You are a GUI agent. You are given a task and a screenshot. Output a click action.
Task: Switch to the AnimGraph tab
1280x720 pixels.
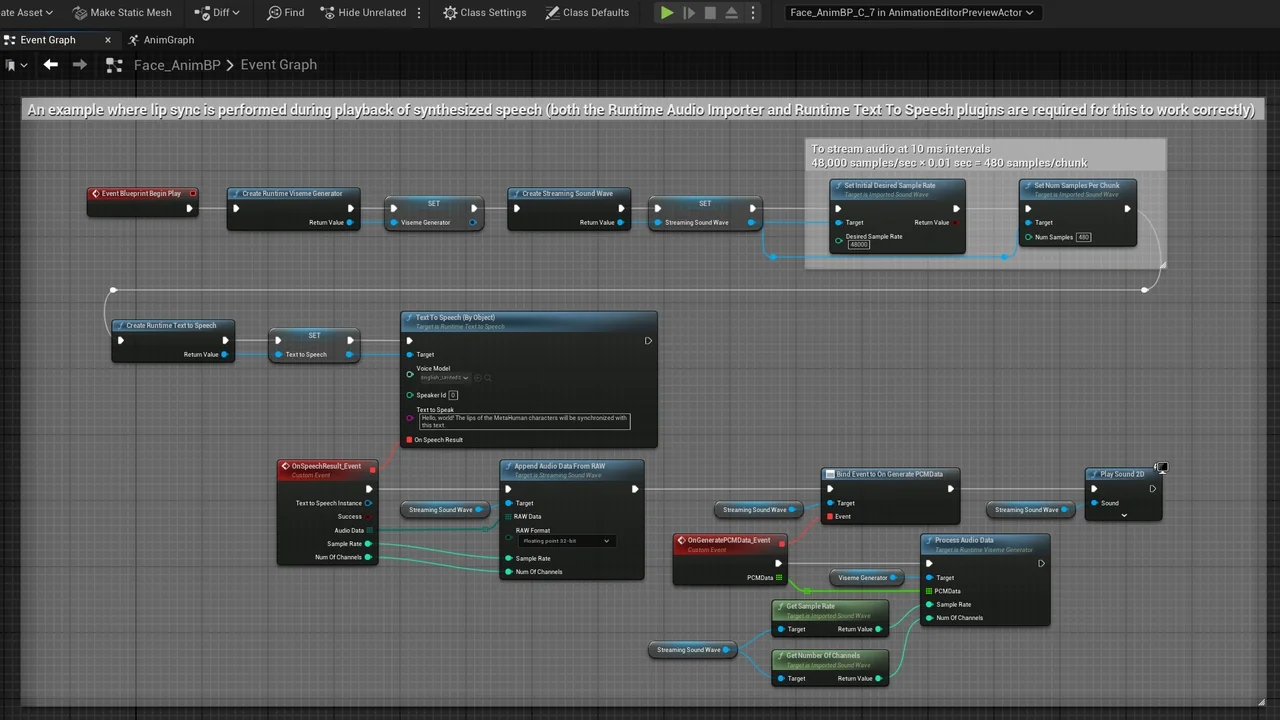[x=168, y=40]
